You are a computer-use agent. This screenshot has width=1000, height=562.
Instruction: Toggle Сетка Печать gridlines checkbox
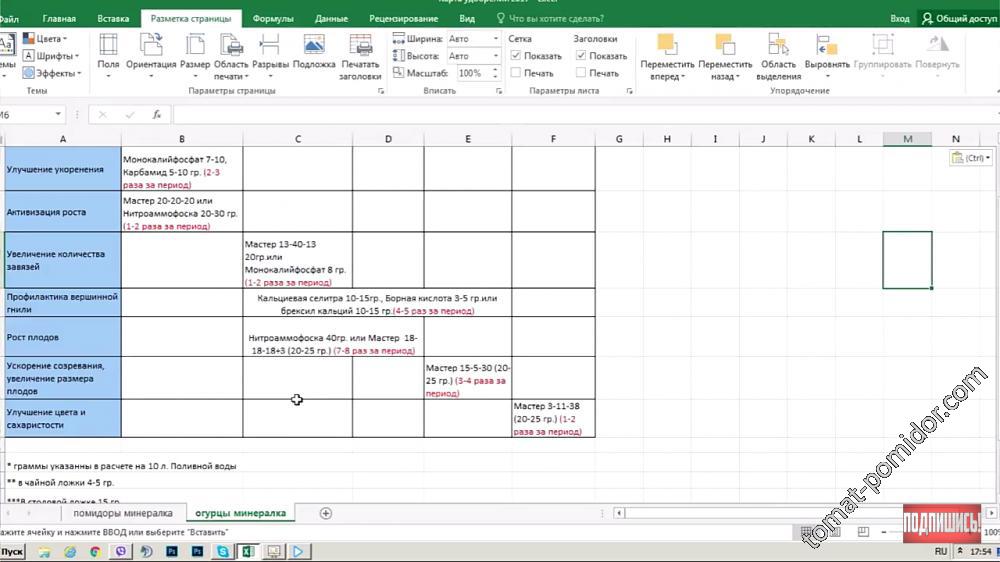pos(516,73)
